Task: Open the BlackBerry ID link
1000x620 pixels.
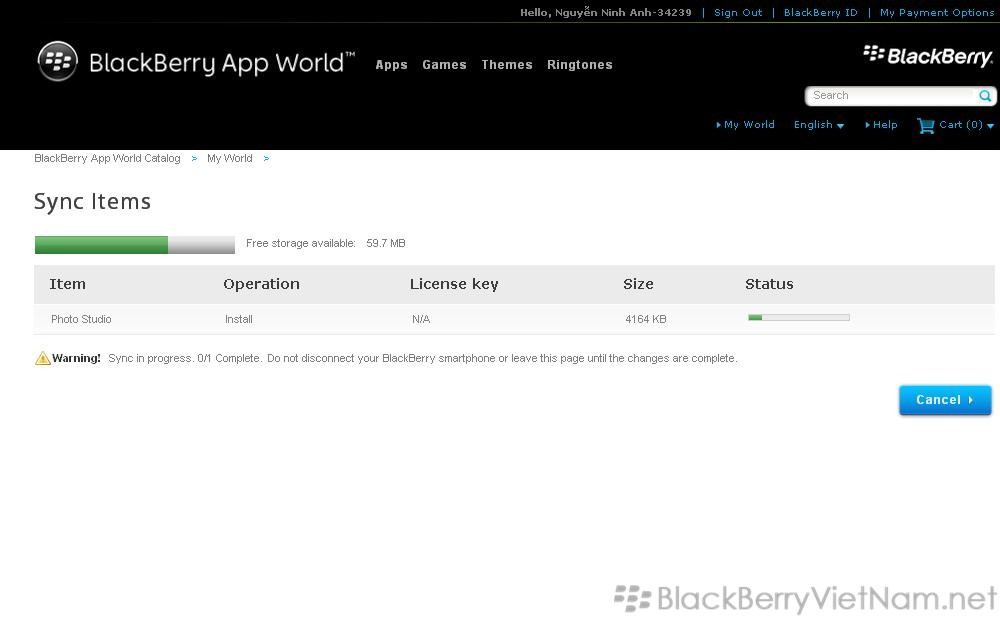Action: tap(821, 12)
